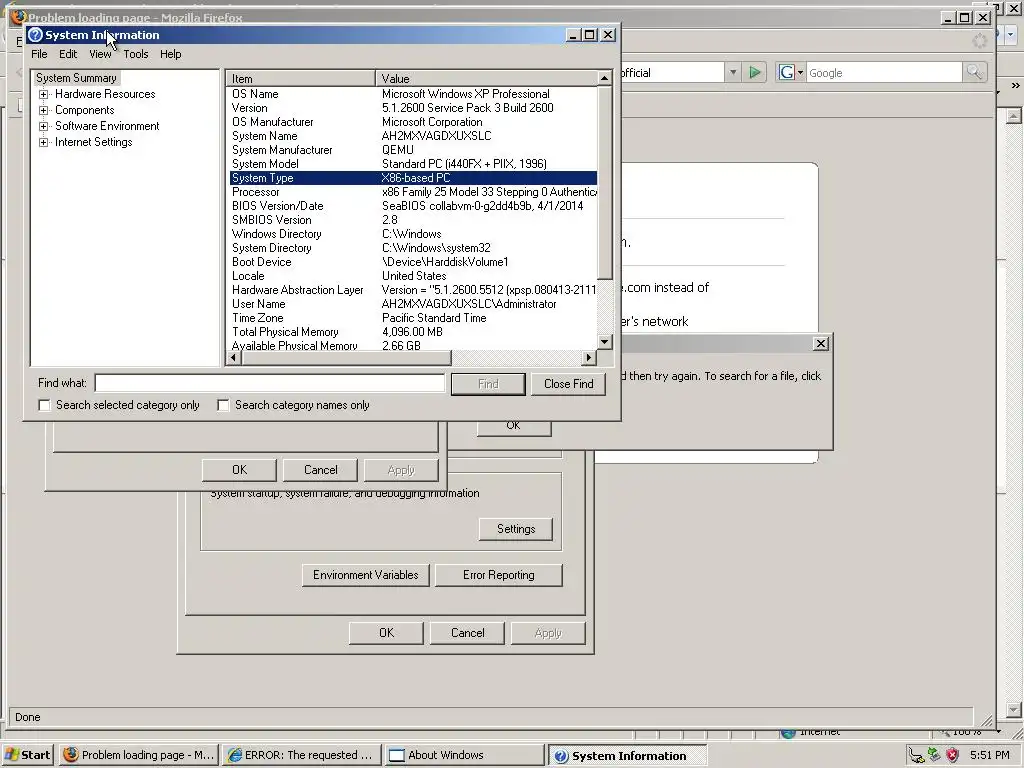The height and width of the screenshot is (768, 1024).
Task: Switch to the About Windows taskbar button
Action: point(464,755)
